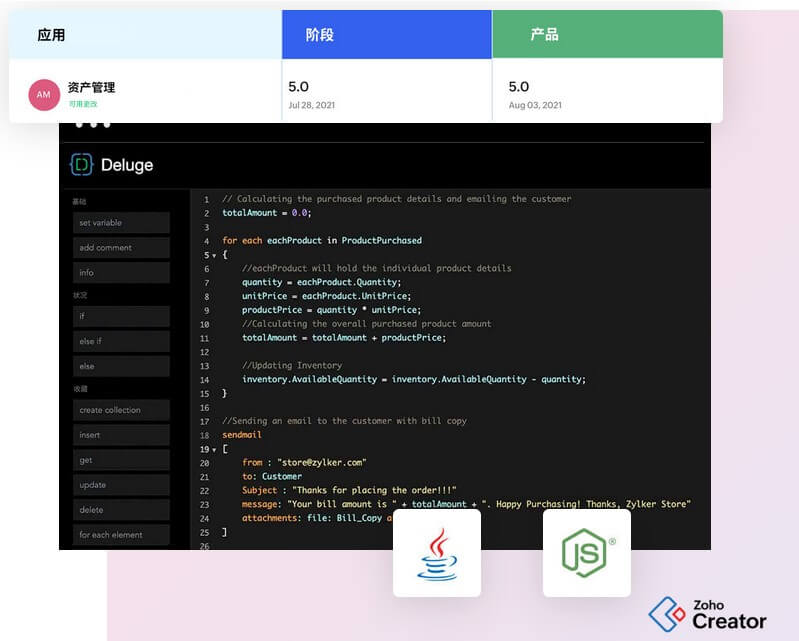Click the Node.js logo tile
The height and width of the screenshot is (641, 799).
tap(587, 553)
